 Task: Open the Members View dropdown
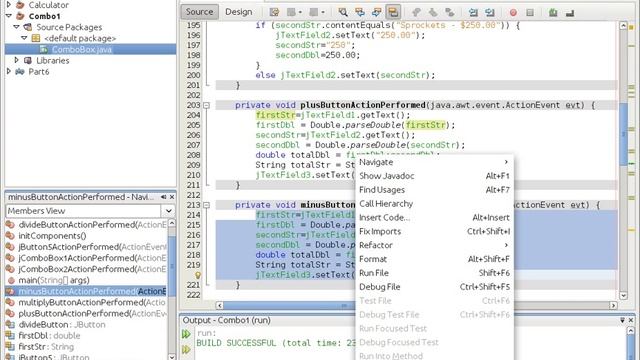[x=169, y=211]
